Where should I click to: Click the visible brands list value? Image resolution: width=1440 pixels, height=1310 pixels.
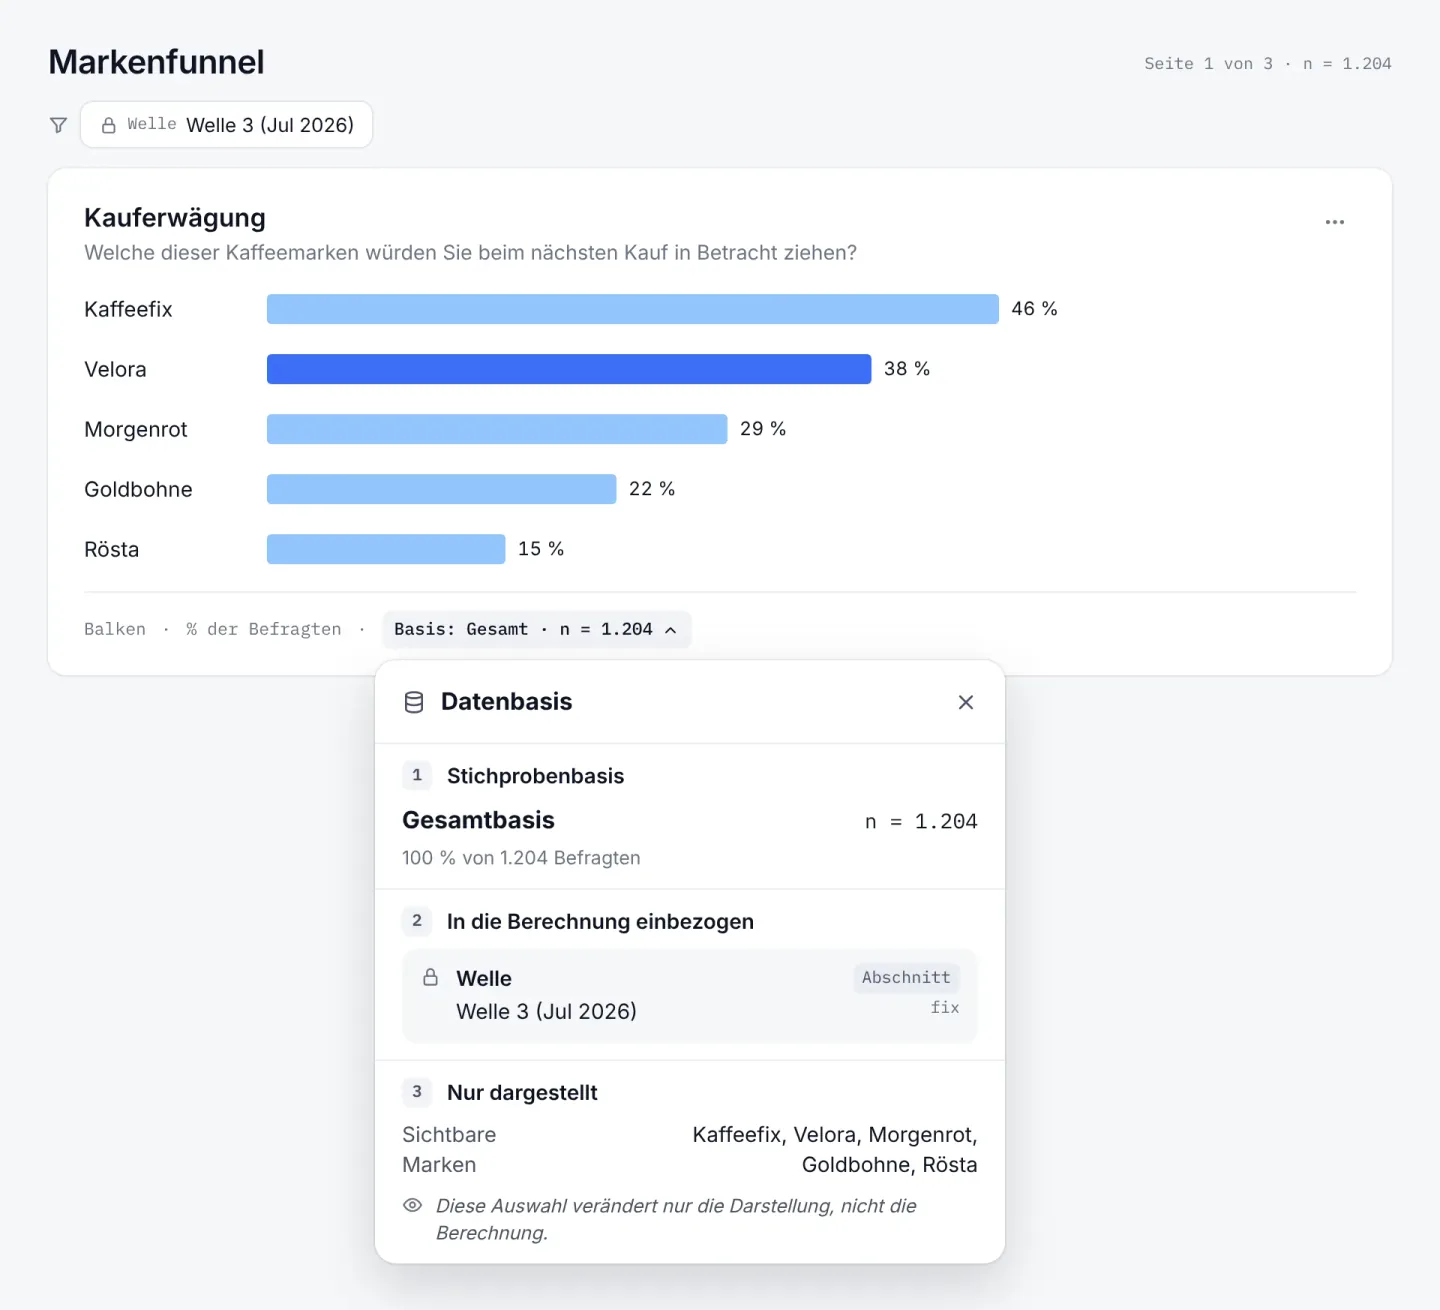pos(835,1150)
